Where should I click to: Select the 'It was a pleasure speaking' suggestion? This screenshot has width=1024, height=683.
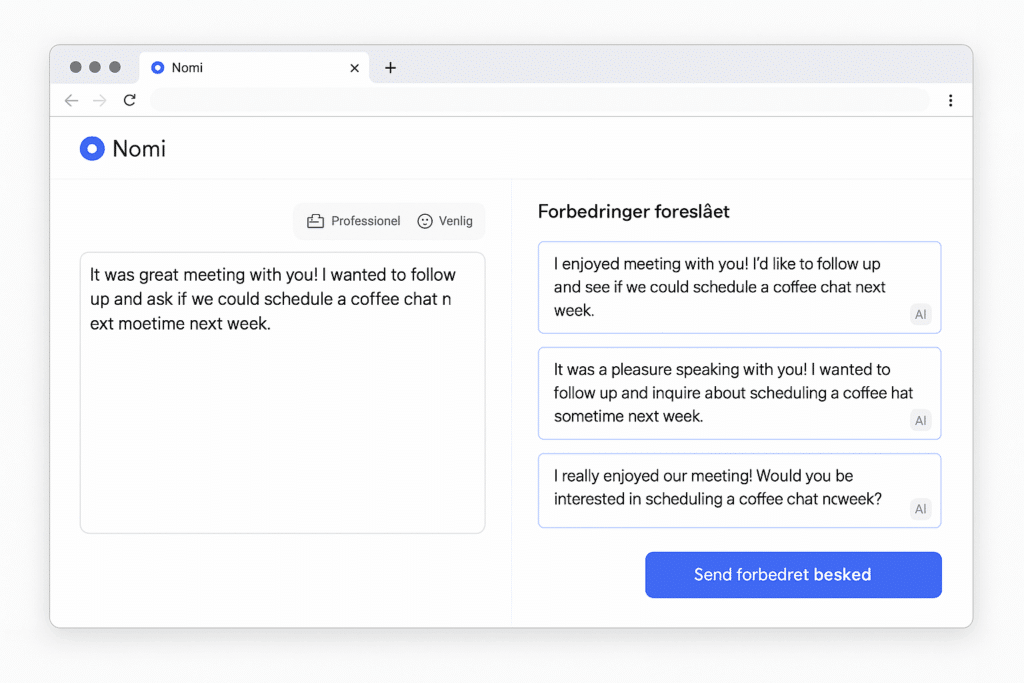point(720,393)
